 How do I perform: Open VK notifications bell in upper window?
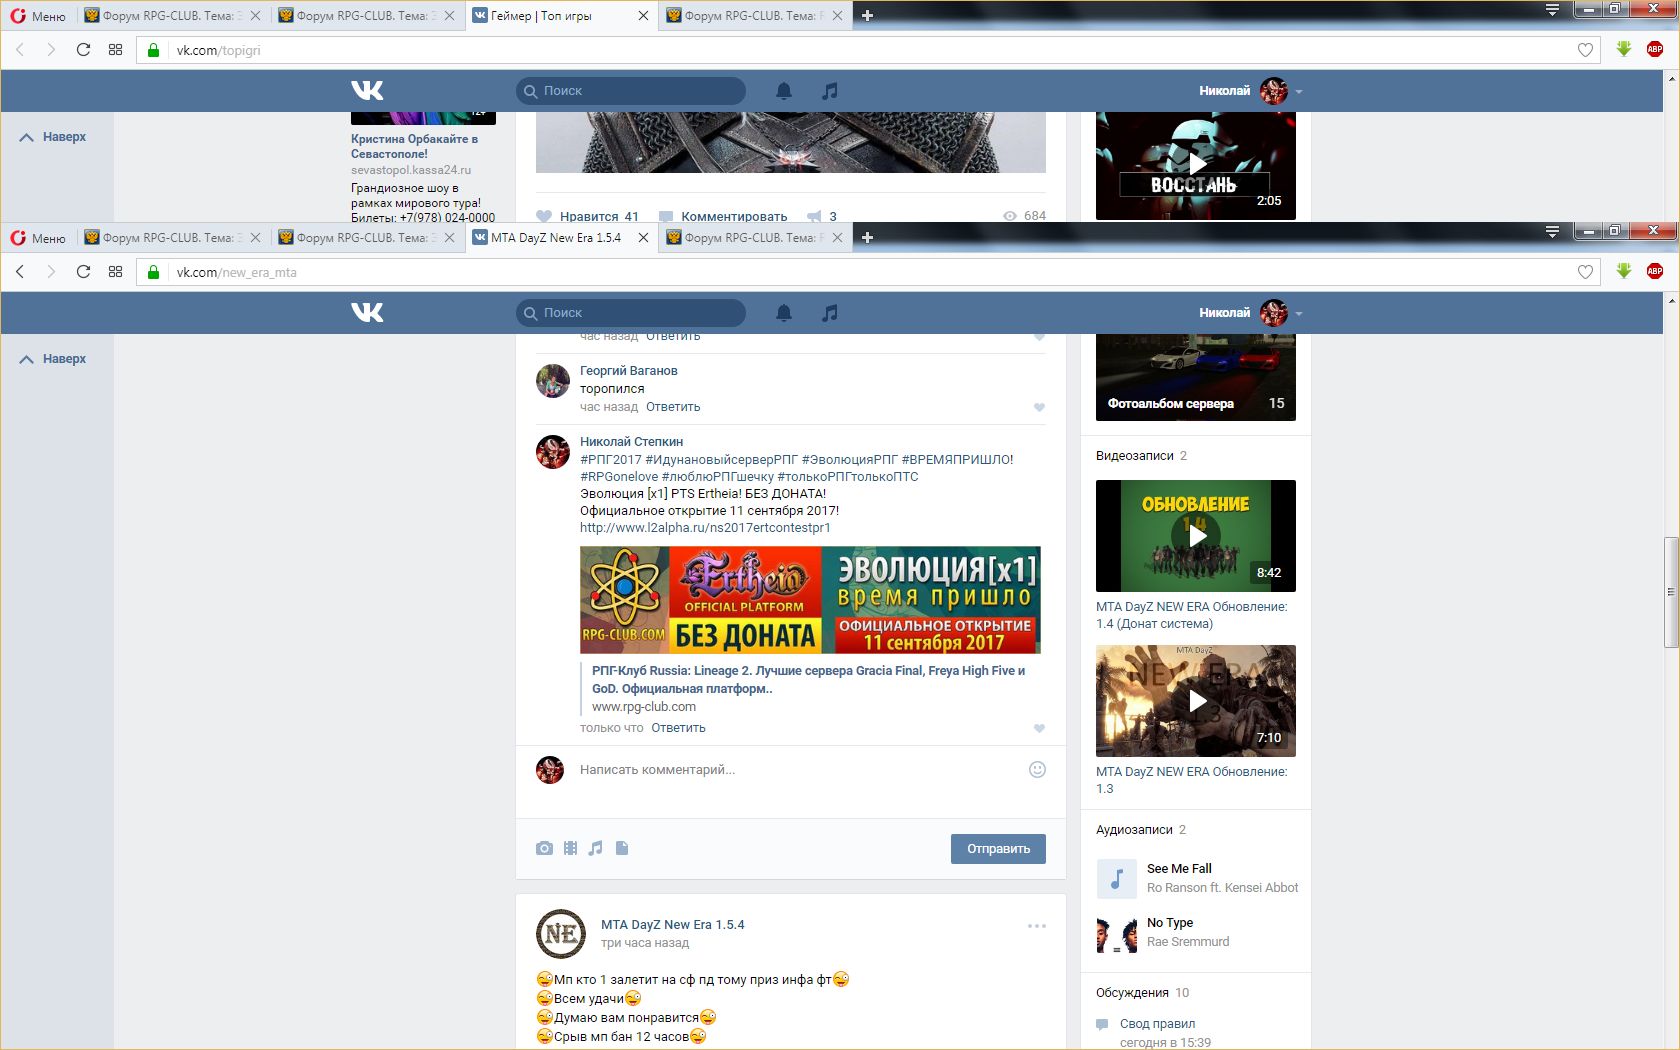point(784,91)
